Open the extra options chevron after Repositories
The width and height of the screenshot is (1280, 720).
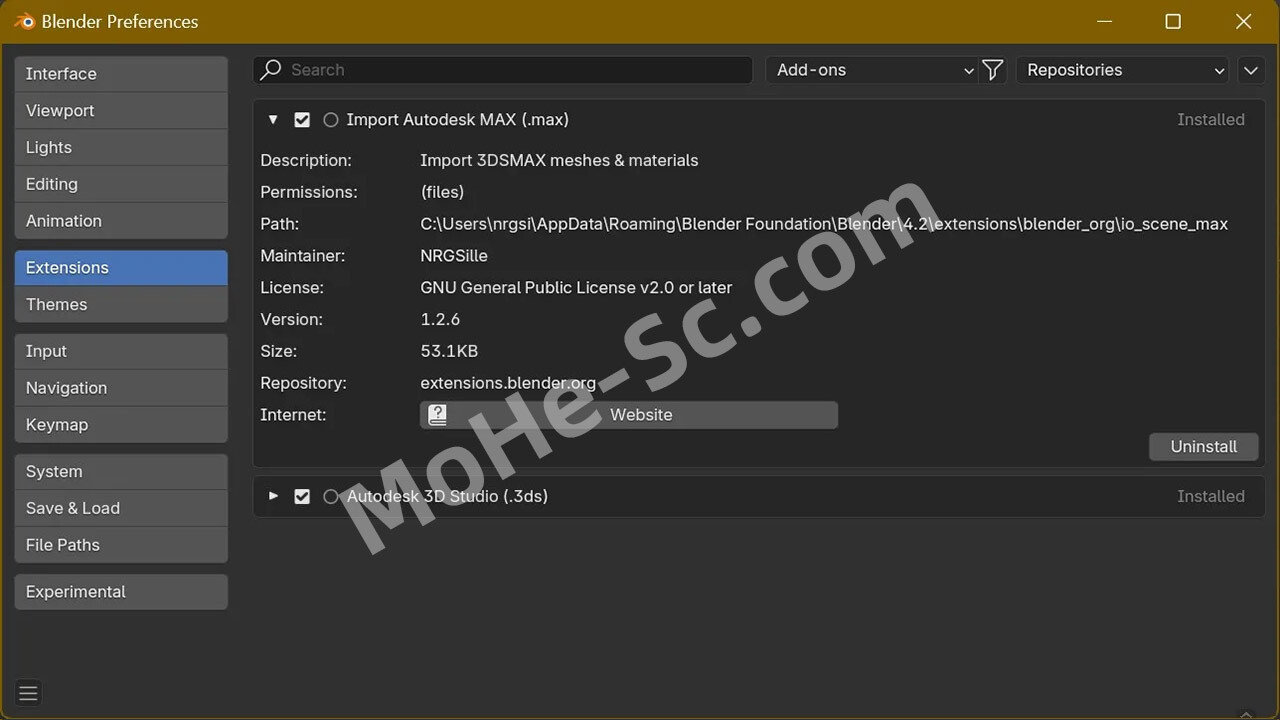[1249, 70]
